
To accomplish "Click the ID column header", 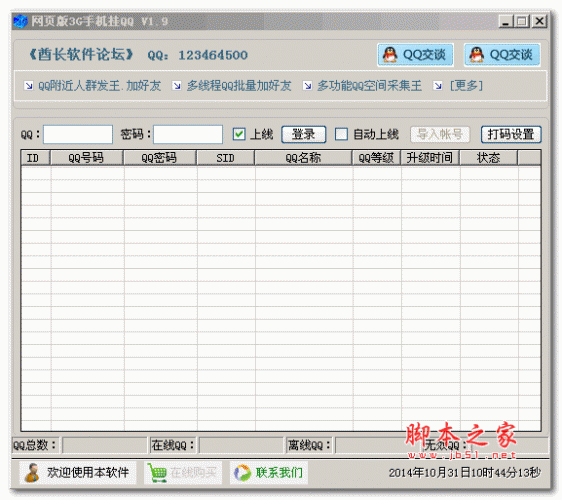I will coord(35,158).
